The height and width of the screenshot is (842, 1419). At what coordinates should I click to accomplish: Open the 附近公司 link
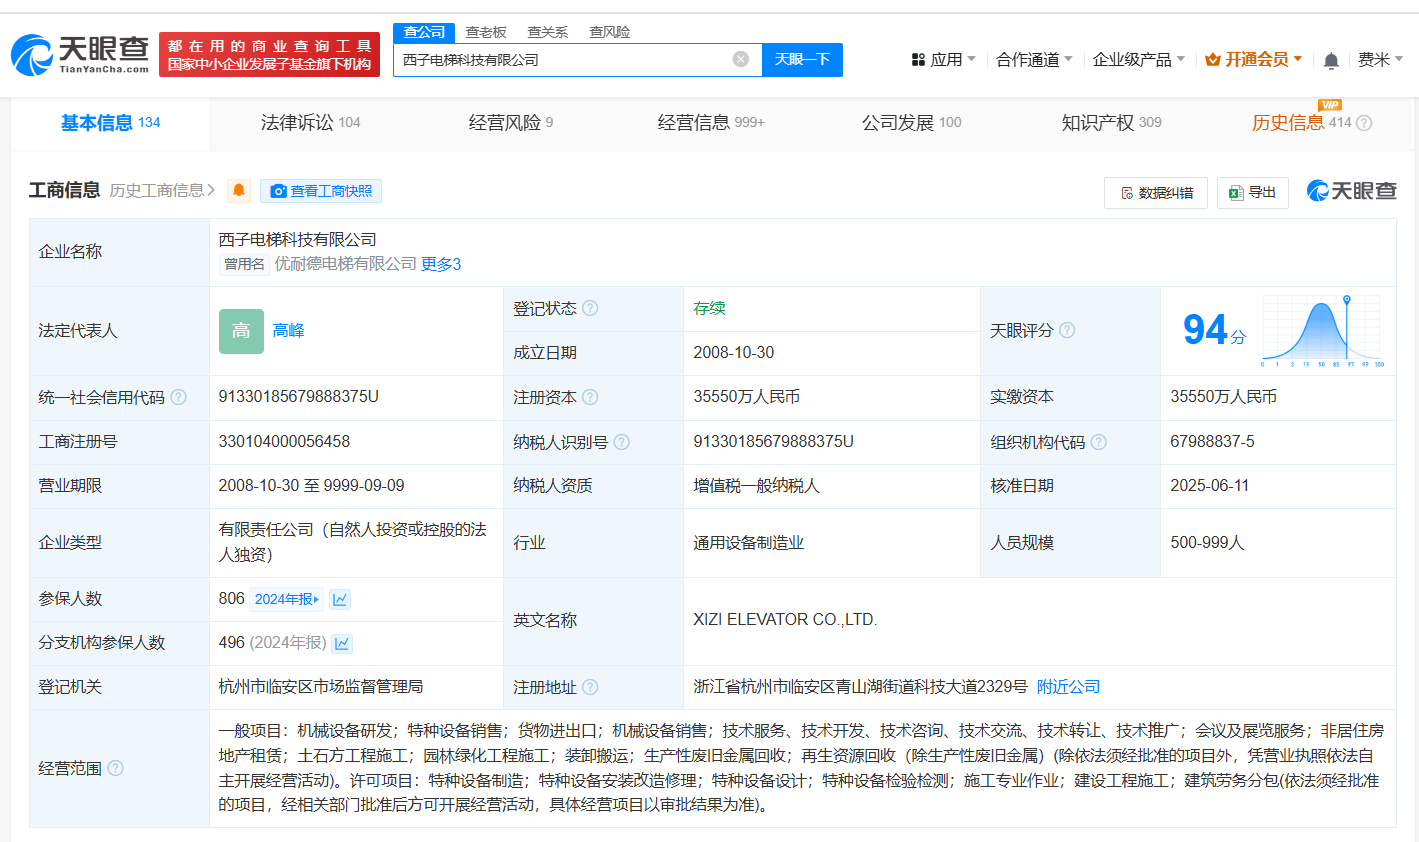(1068, 687)
